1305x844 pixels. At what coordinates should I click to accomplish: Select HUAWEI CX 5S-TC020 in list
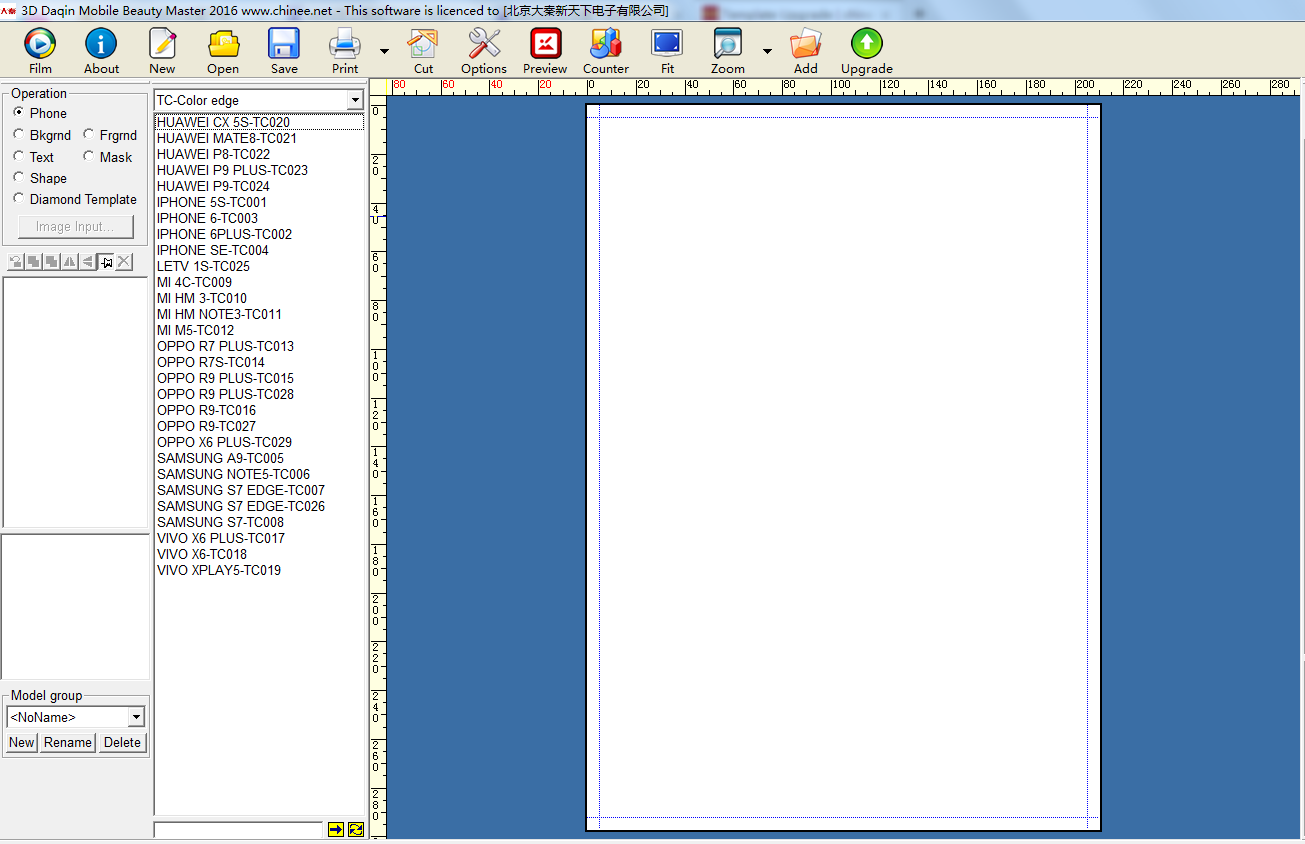pos(259,122)
